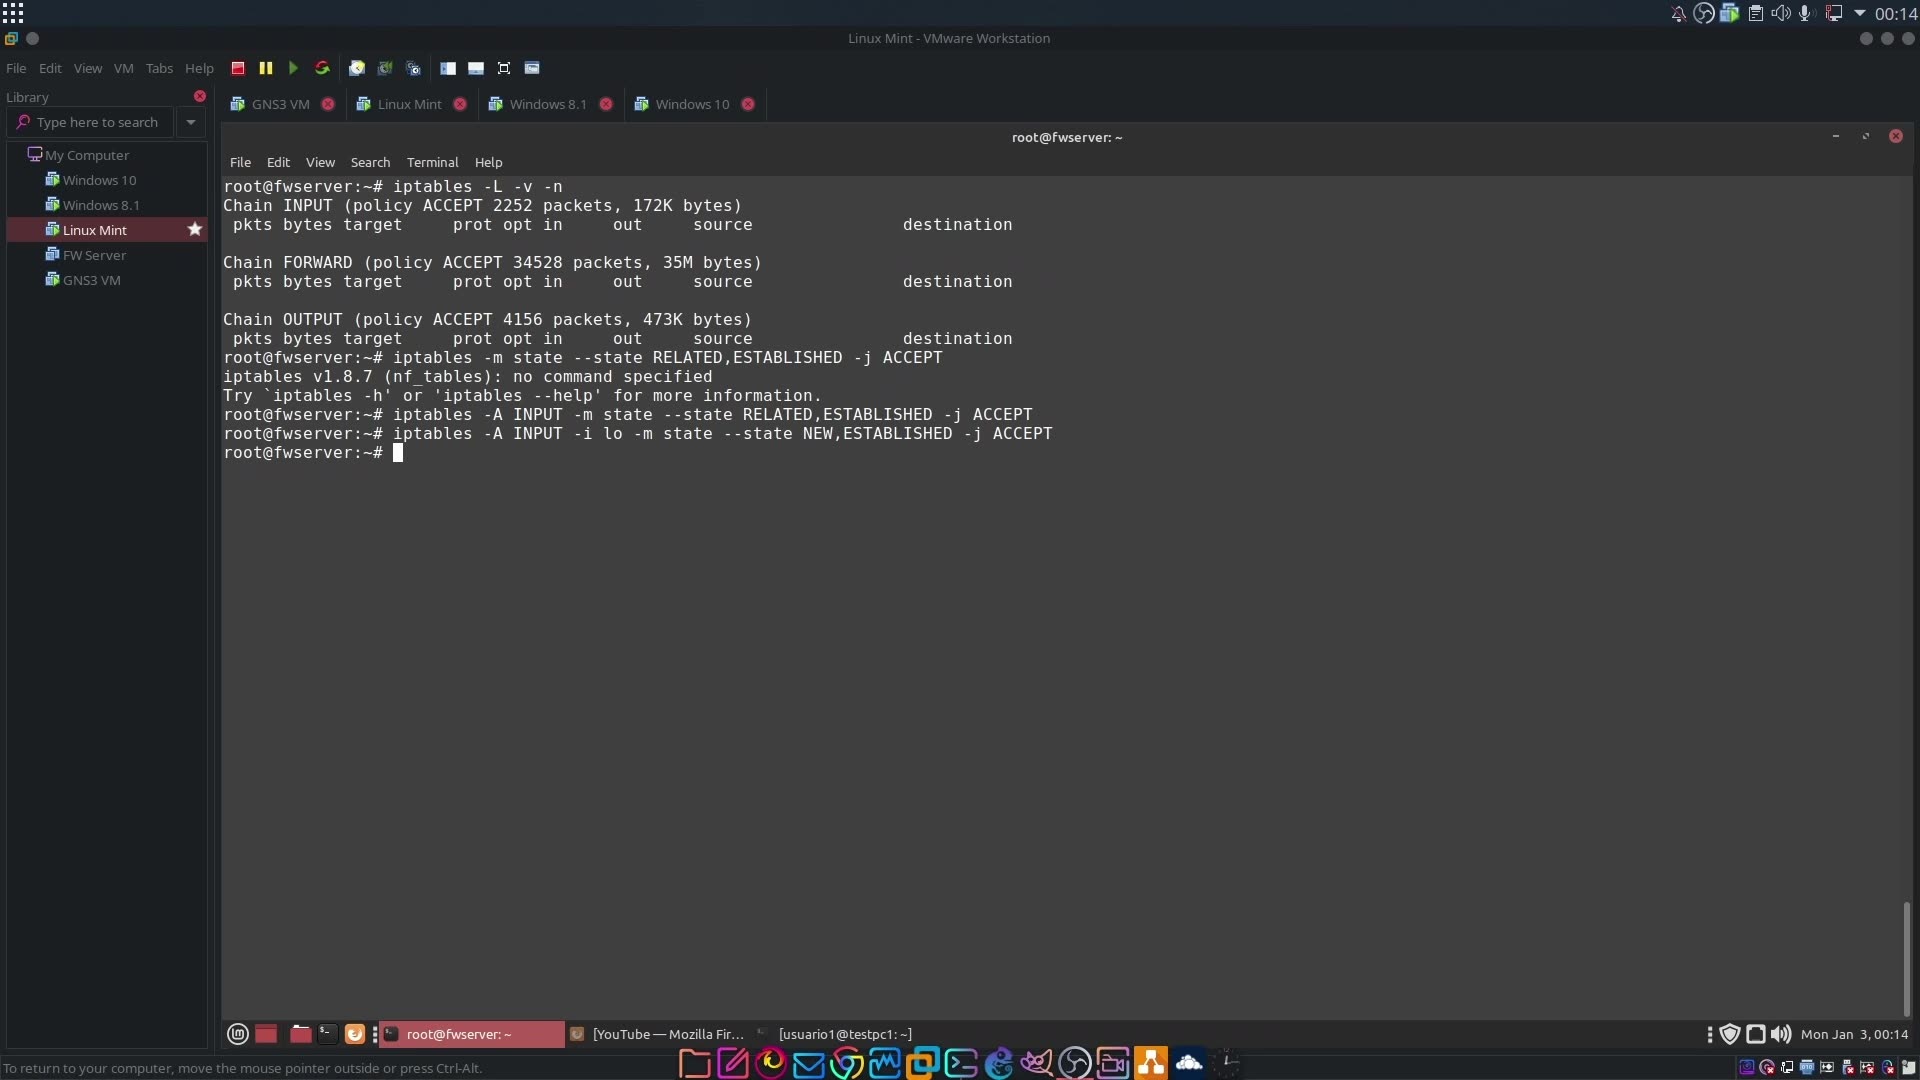The width and height of the screenshot is (1920, 1080).
Task: Toggle the tab thumbnail bar
Action: pyautogui.click(x=475, y=68)
